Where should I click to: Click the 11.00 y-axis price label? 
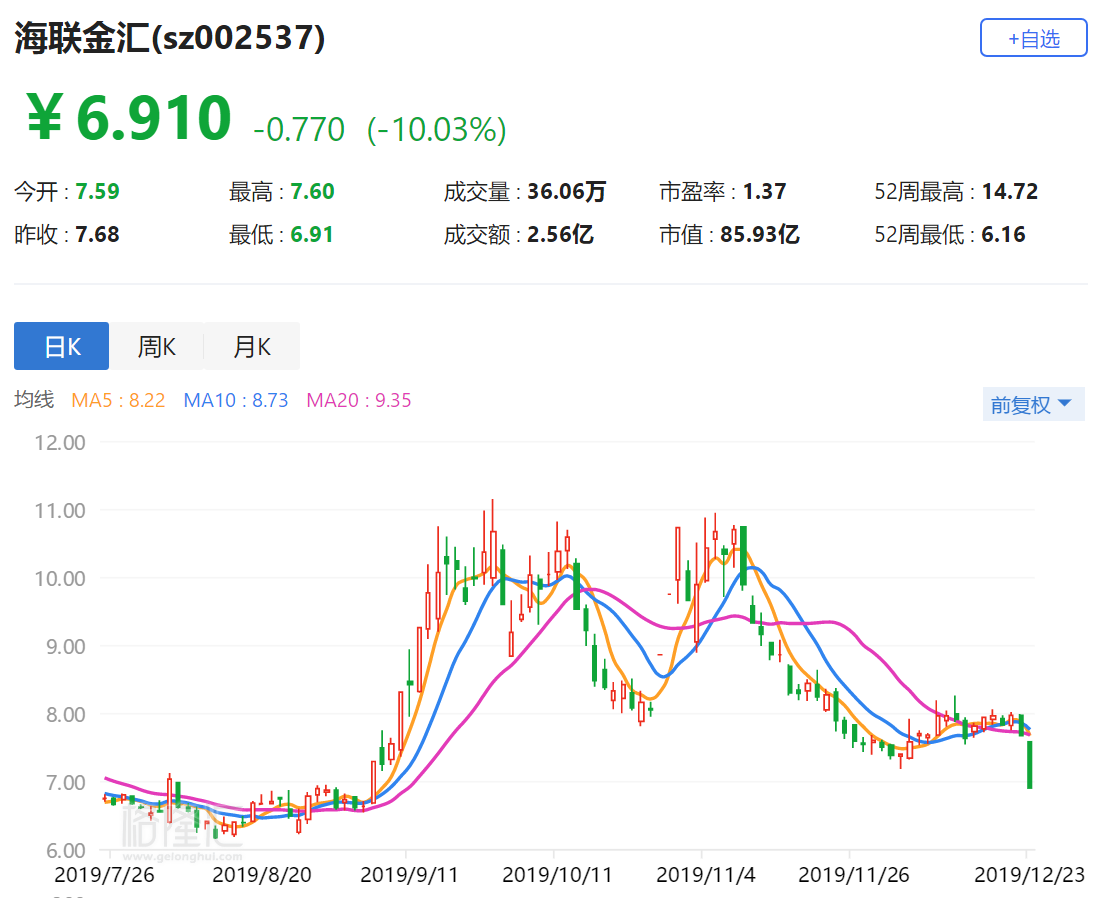click(x=60, y=511)
